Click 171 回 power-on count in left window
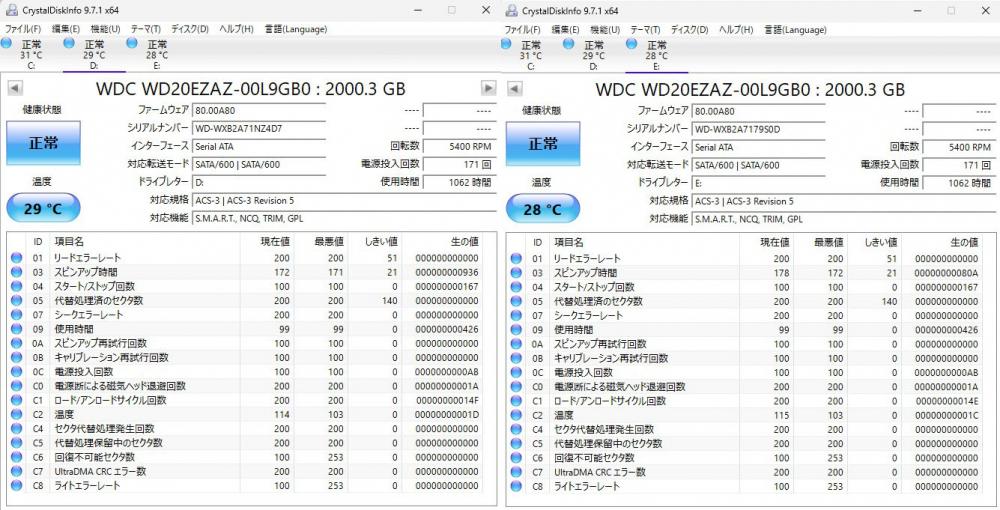Screen dimensions: 1000x510 pyautogui.click(x=459, y=164)
